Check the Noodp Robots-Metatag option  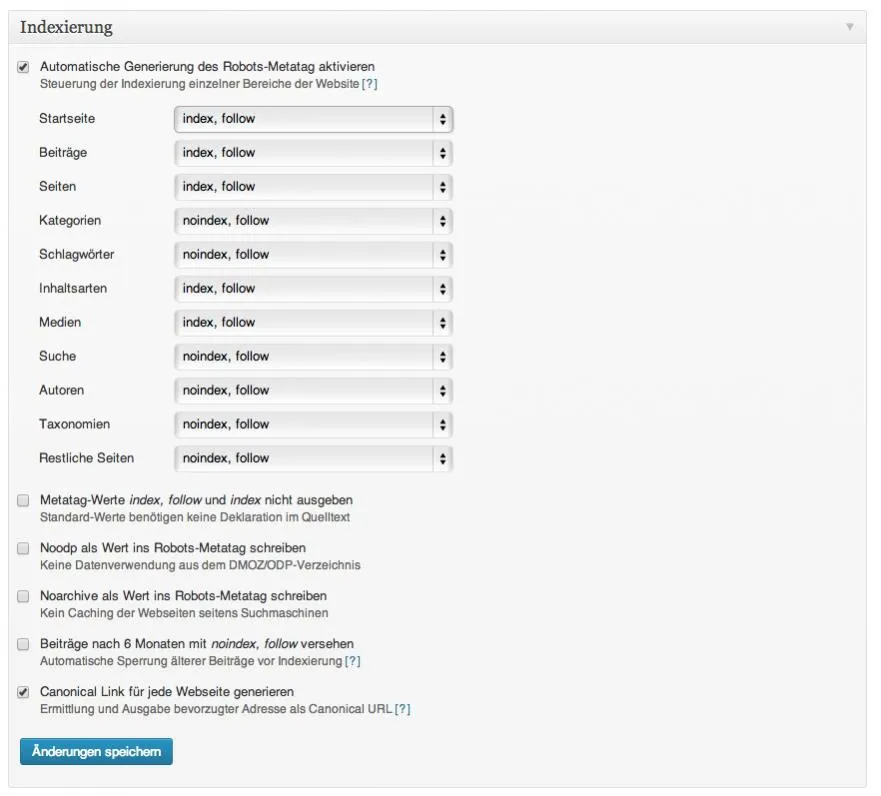click(x=23, y=548)
